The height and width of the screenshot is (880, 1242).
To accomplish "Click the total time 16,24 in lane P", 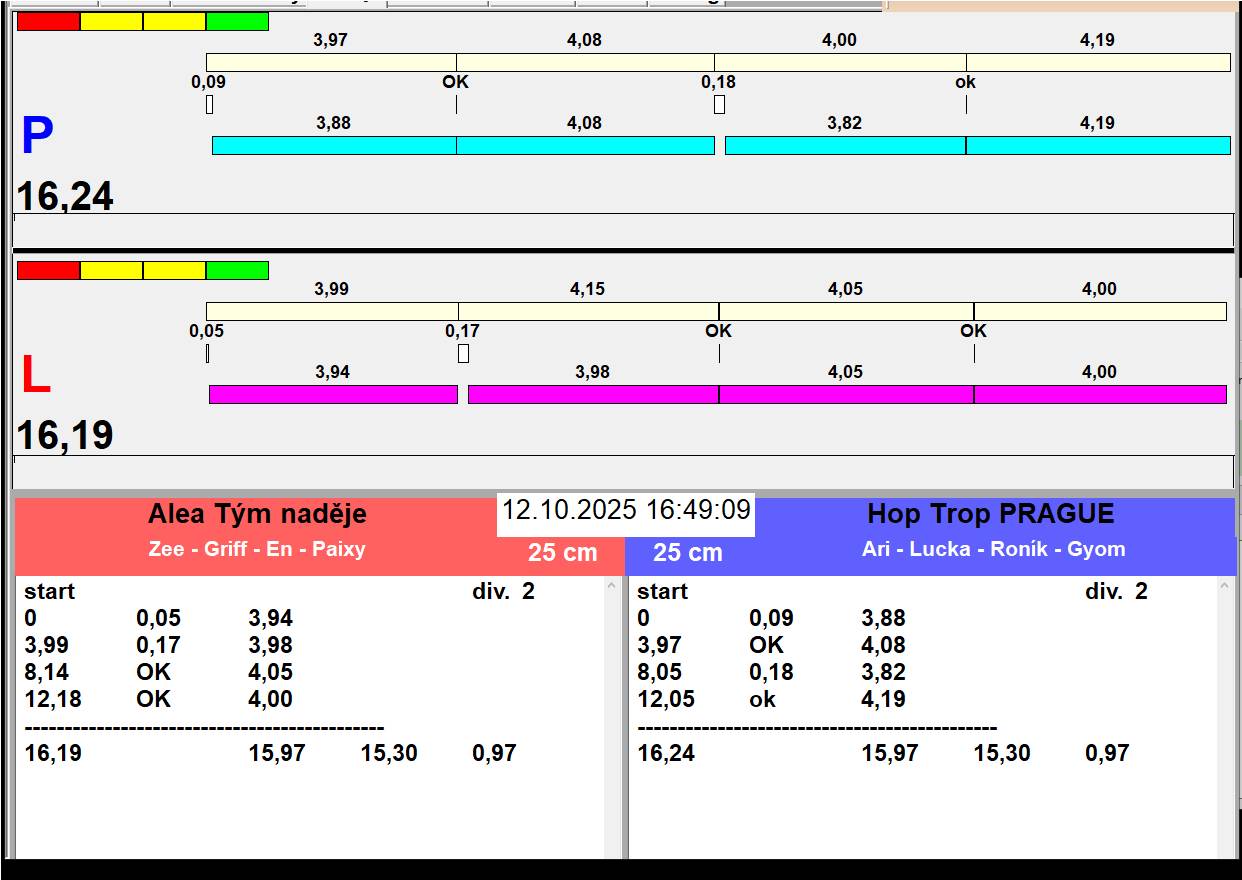I will coord(65,197).
